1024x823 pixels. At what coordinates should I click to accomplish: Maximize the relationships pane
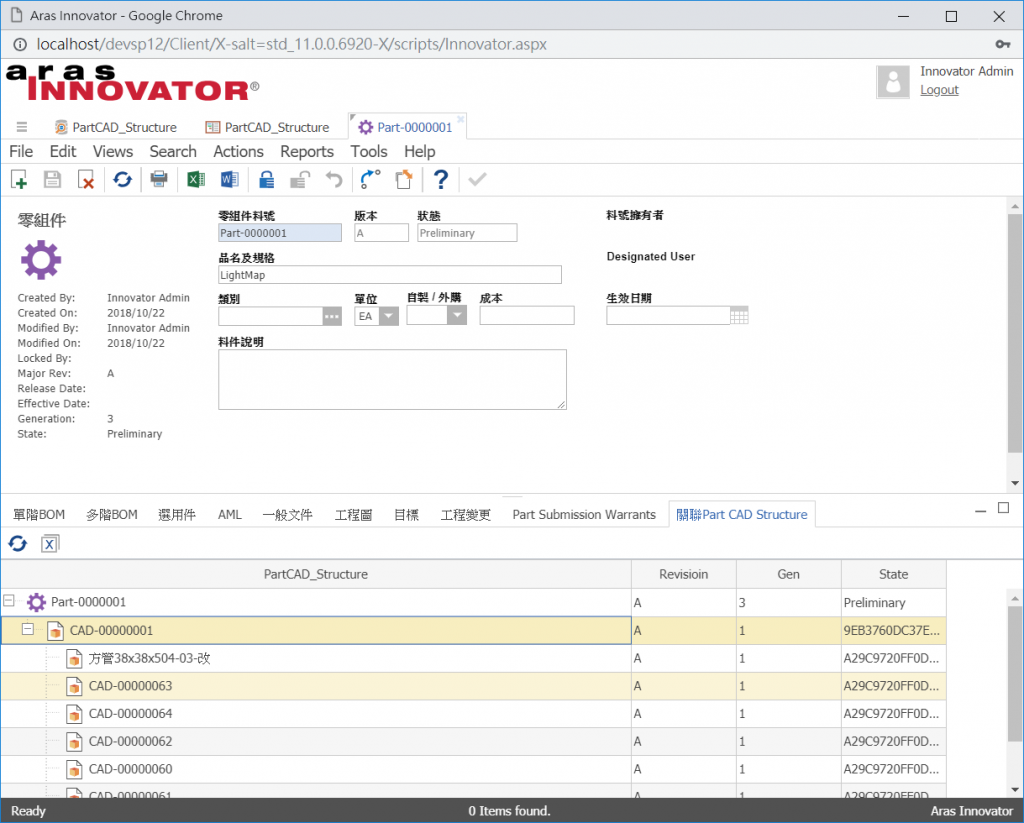pos(1004,508)
